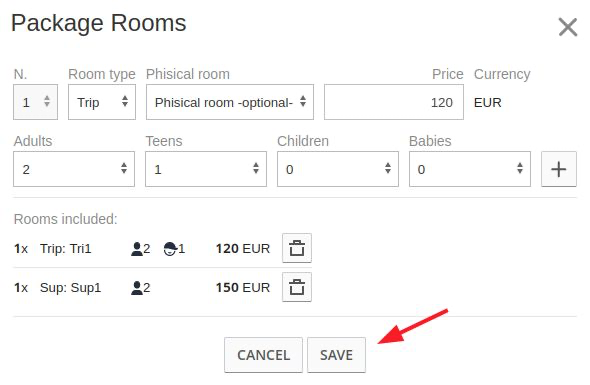Select the Trip: Tri1 room entry
This screenshot has height=385, width=590.
pos(66,249)
